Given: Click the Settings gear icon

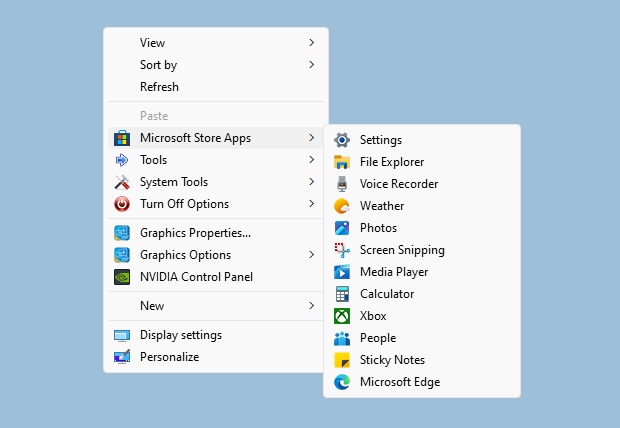Looking at the screenshot, I should [342, 140].
